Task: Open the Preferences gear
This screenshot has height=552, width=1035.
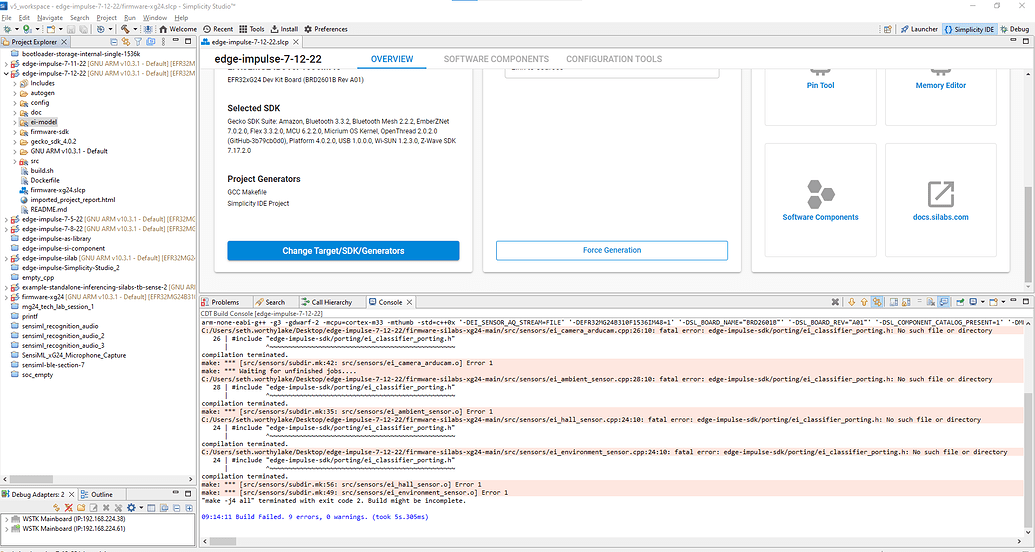Action: (x=325, y=29)
